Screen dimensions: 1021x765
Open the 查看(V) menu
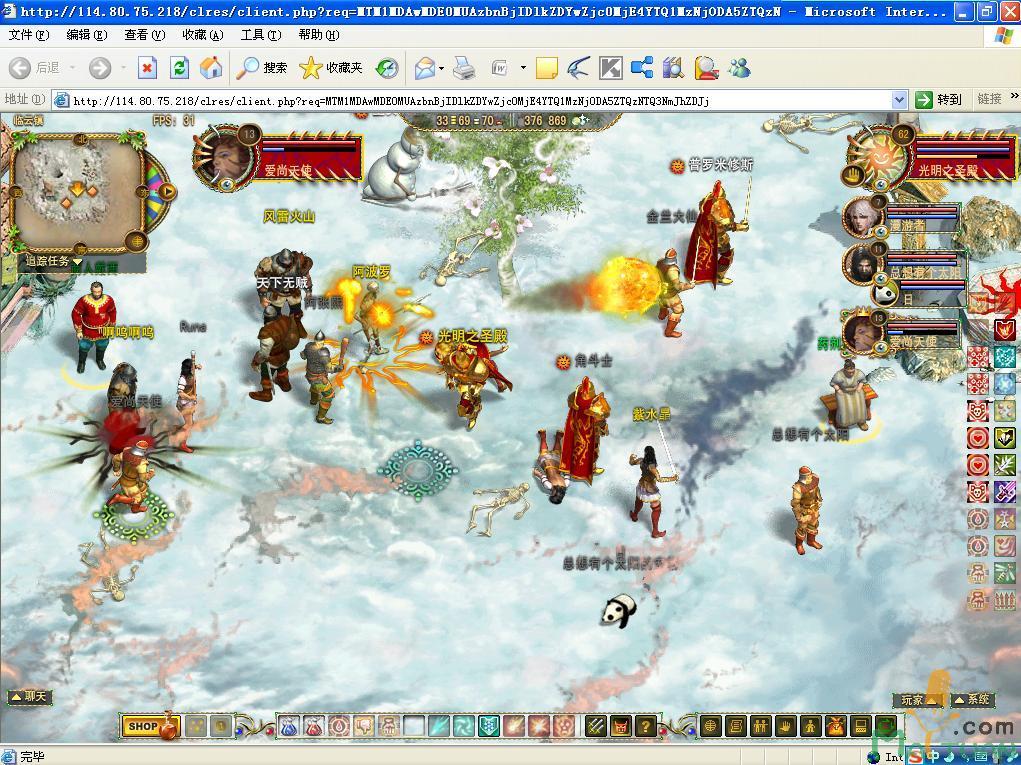coord(144,35)
